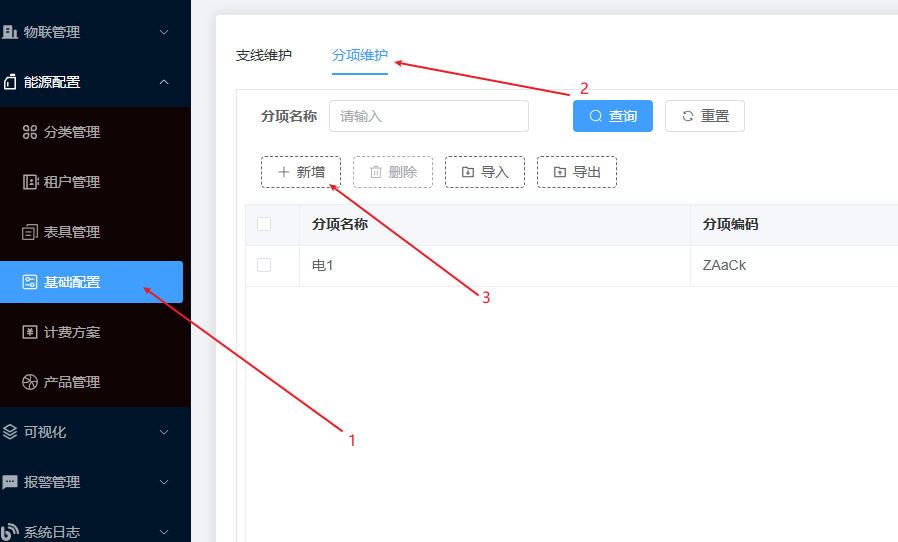
Task: Click the 租户管理 icon
Action: (x=30, y=182)
